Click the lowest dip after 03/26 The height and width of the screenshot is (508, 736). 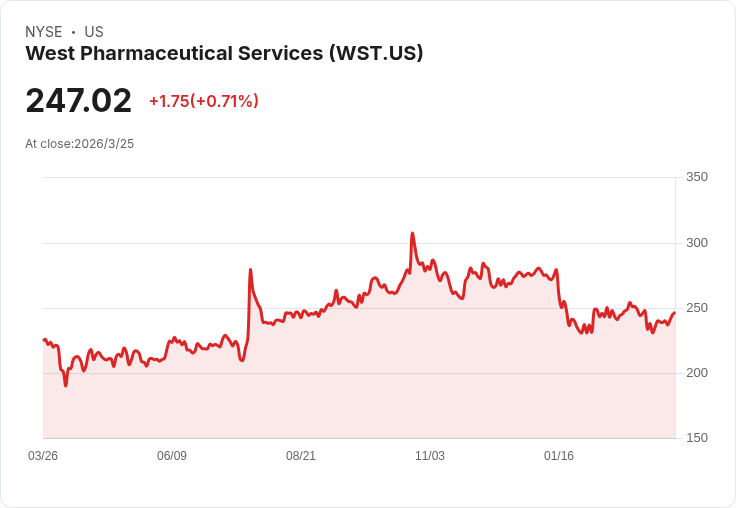pos(66,385)
